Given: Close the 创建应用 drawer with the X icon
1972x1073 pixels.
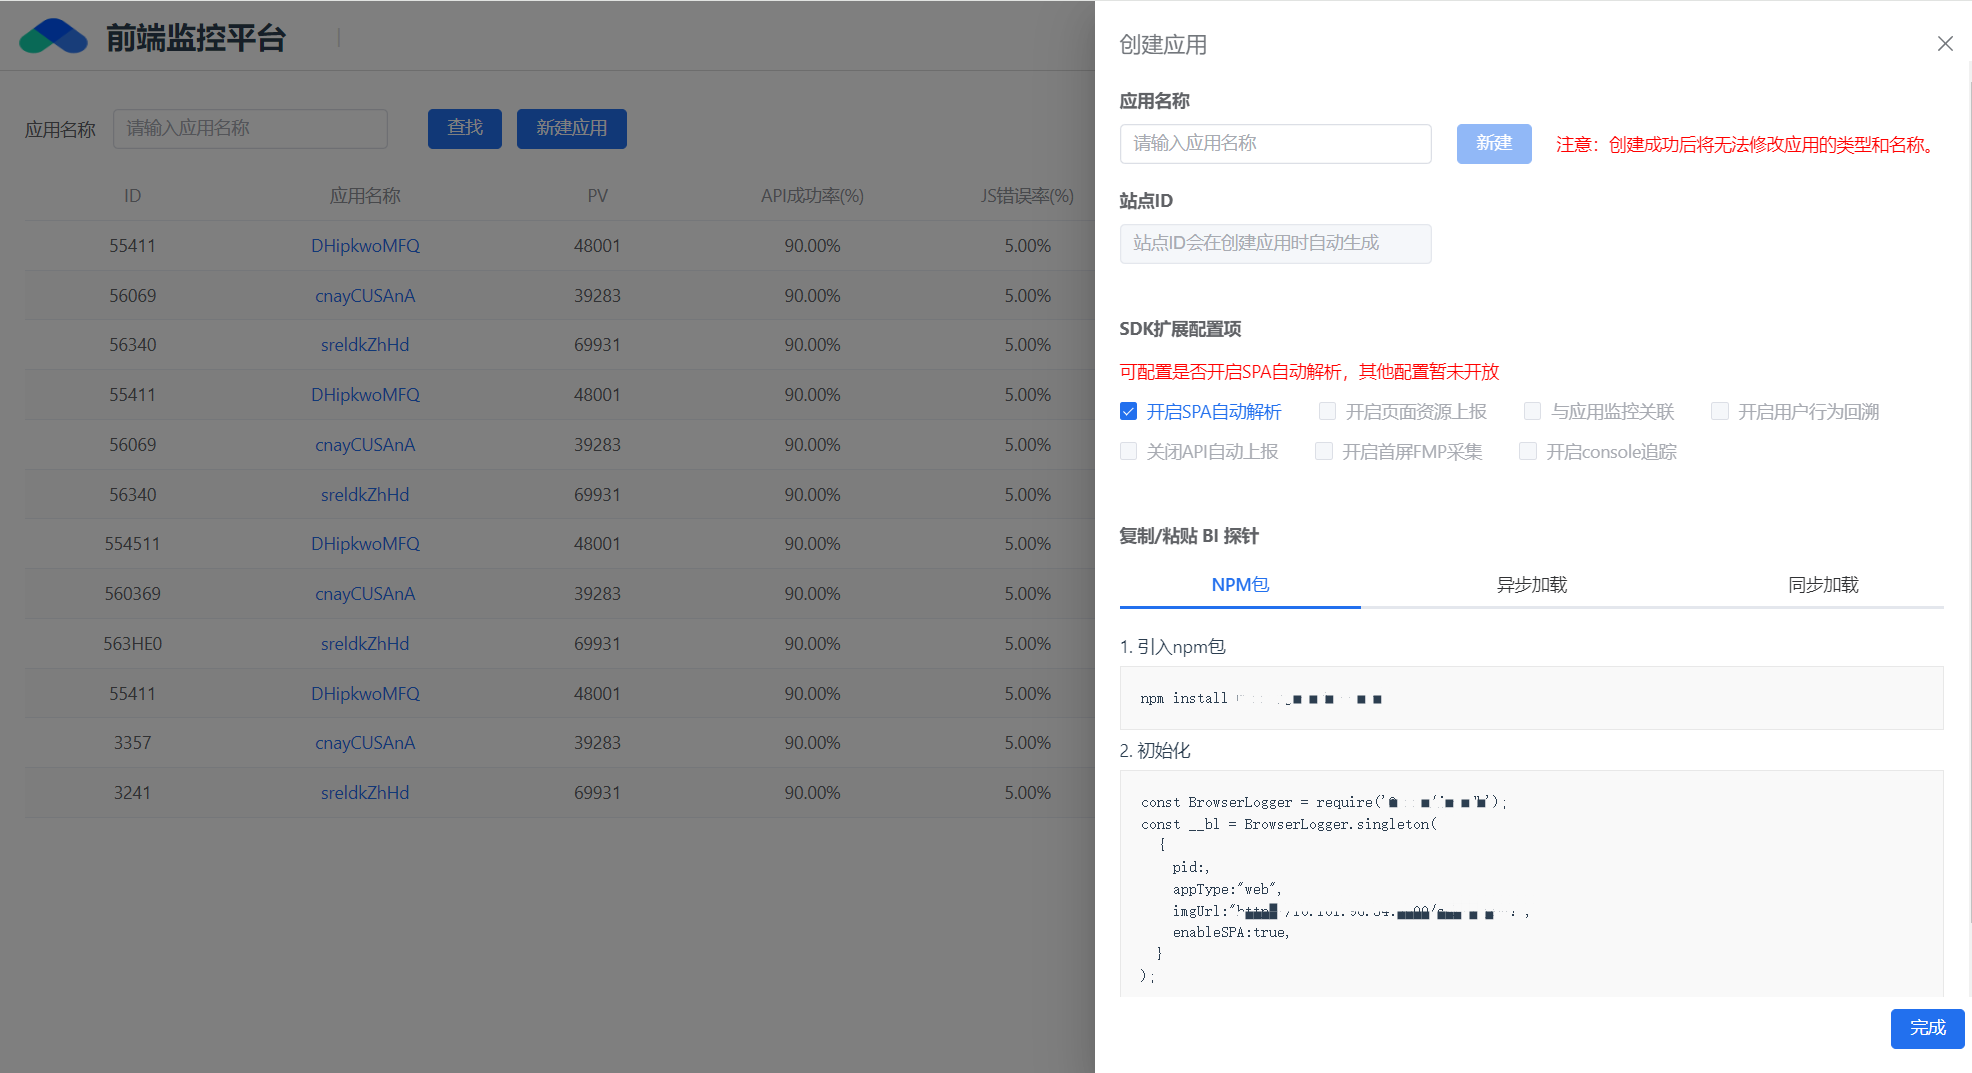Looking at the screenshot, I should click(1944, 44).
